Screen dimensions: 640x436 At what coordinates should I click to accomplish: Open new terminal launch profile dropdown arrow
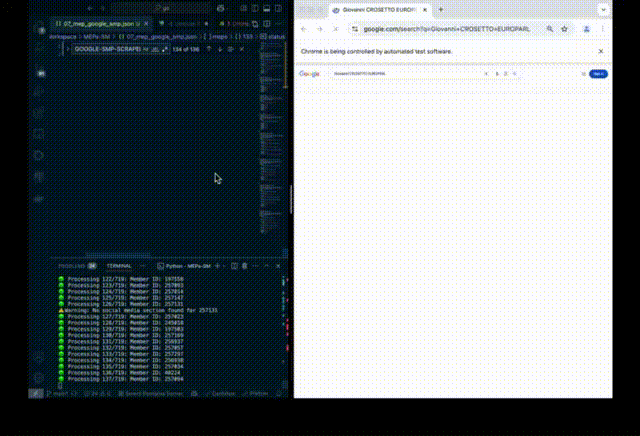(x=224, y=266)
